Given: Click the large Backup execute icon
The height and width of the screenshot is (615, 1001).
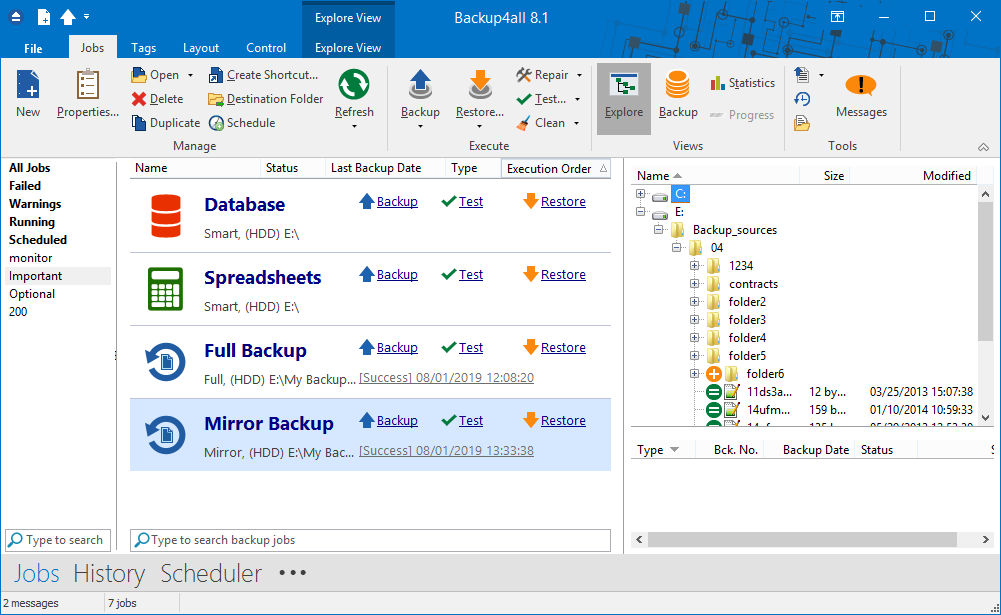Looking at the screenshot, I should 420,86.
